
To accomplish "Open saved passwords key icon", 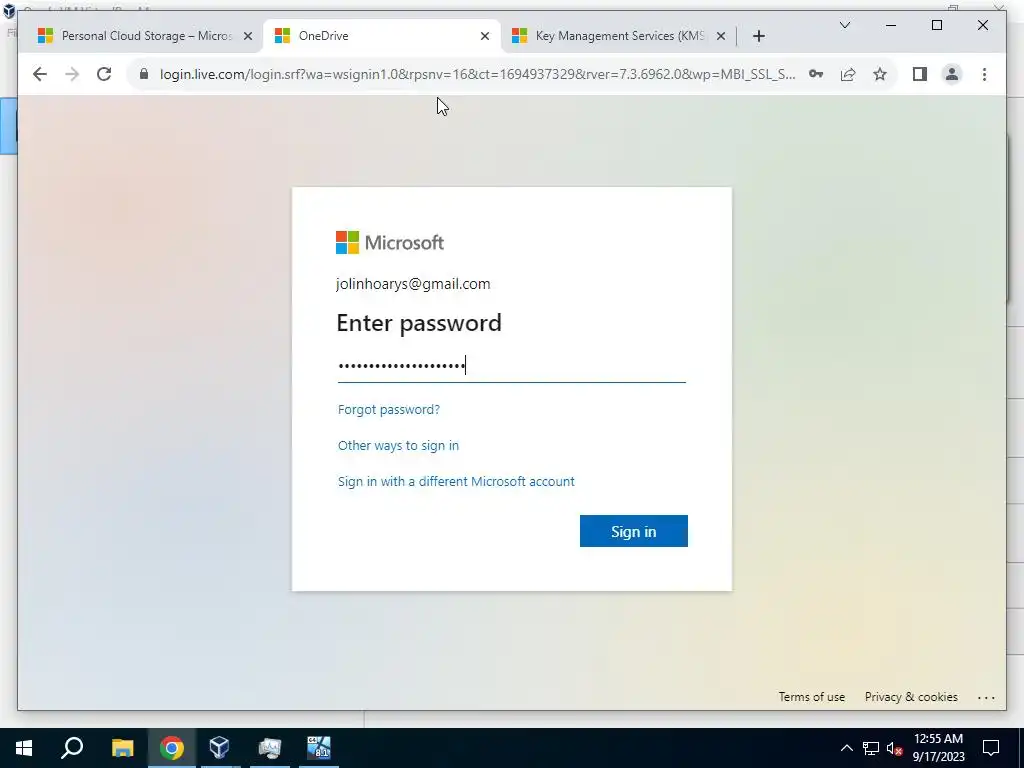I will (816, 74).
